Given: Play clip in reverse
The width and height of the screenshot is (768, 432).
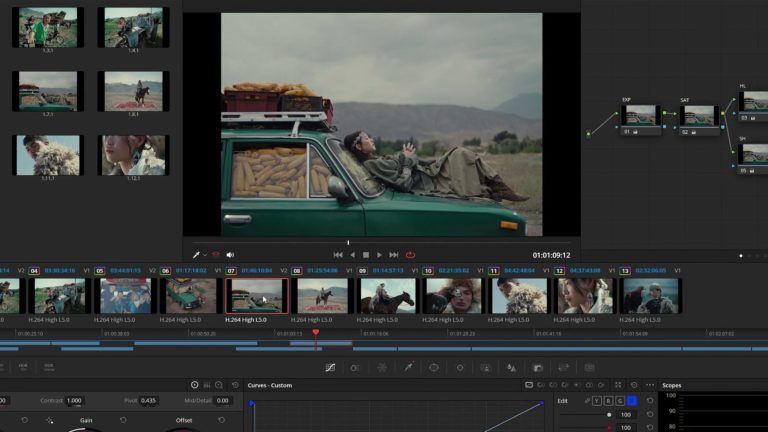Looking at the screenshot, I should 353,255.
